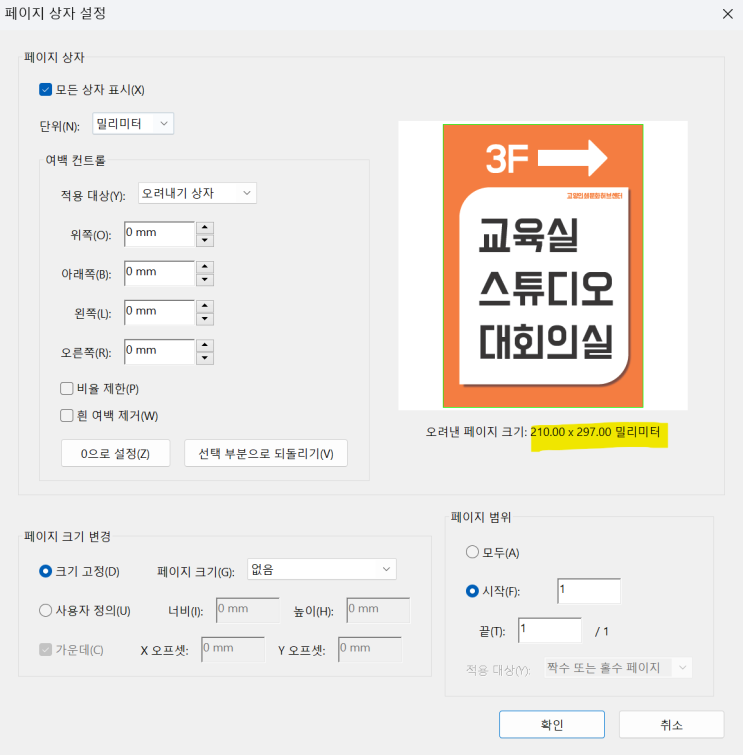Expand the 페이지 크기 dropdown
The width and height of the screenshot is (743, 755).
click(x=320, y=569)
